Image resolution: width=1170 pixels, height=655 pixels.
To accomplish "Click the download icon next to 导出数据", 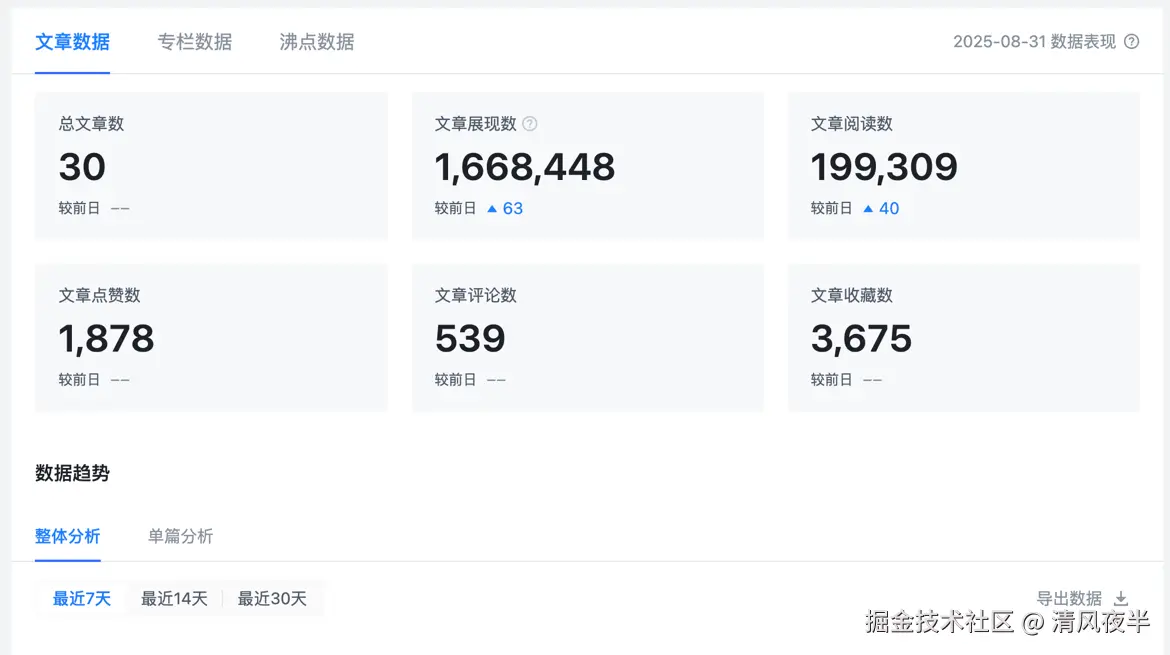I will click(x=1120, y=597).
